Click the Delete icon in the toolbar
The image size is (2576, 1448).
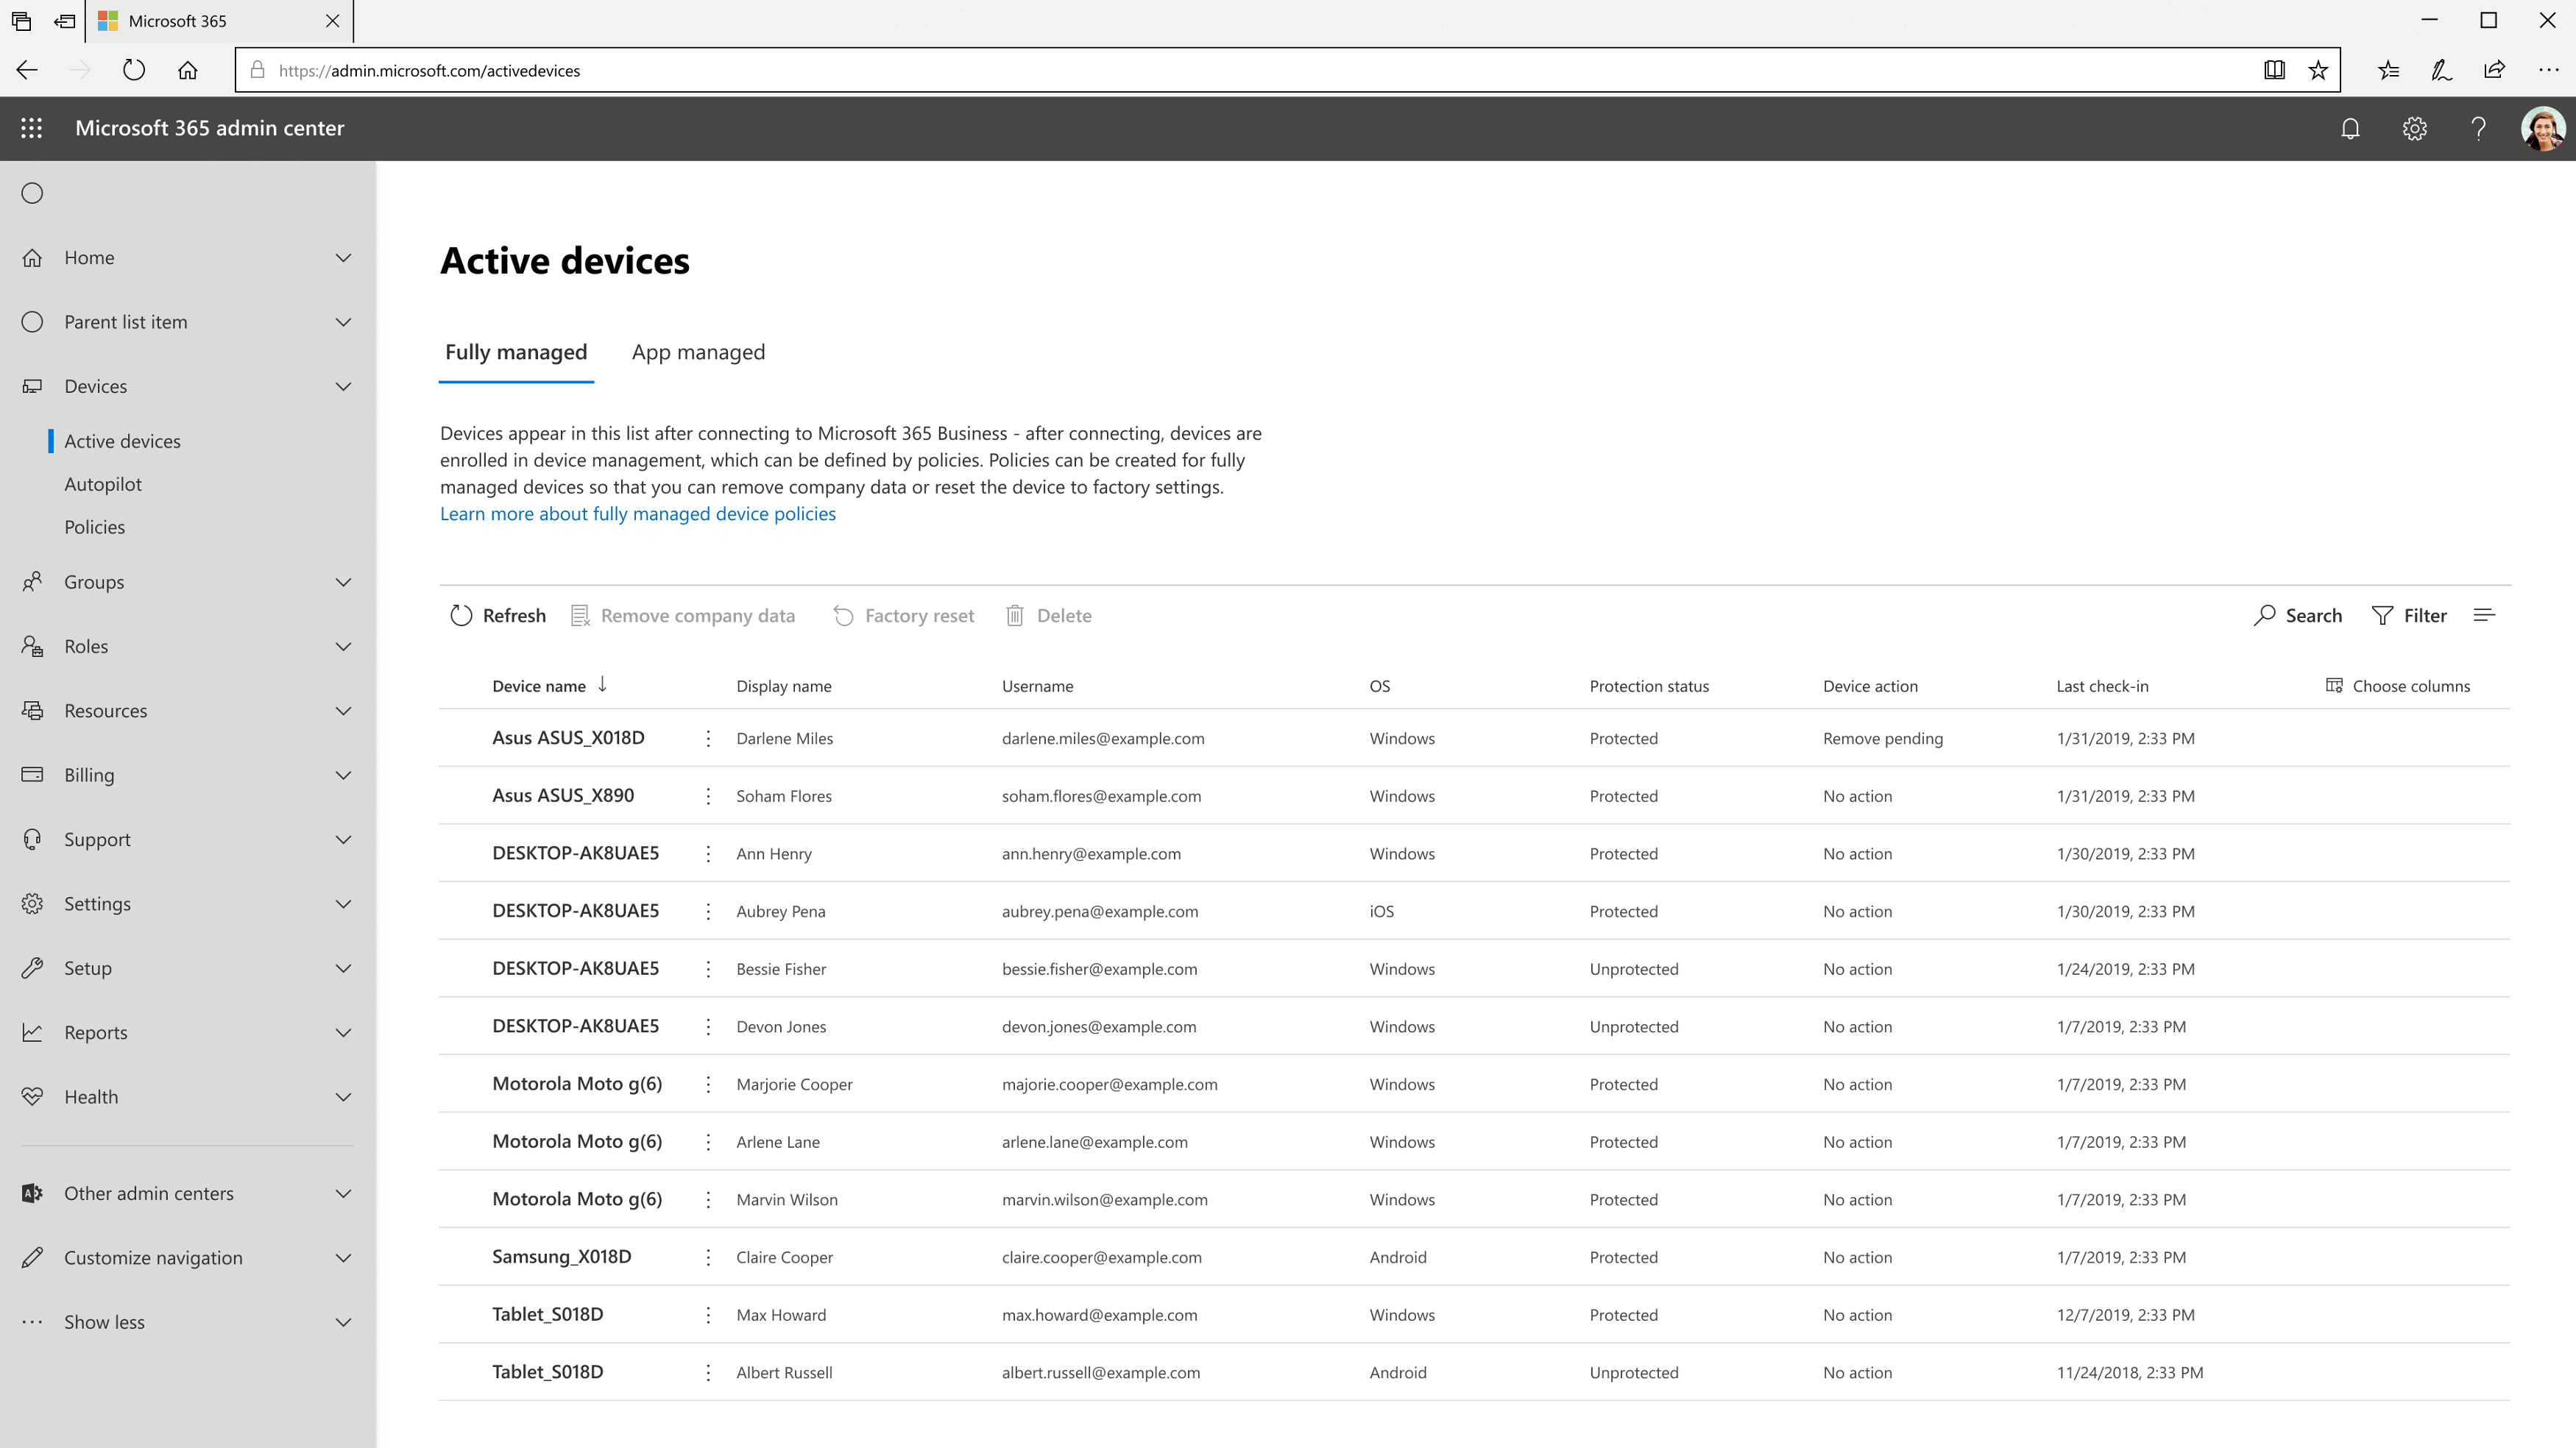coord(1016,615)
